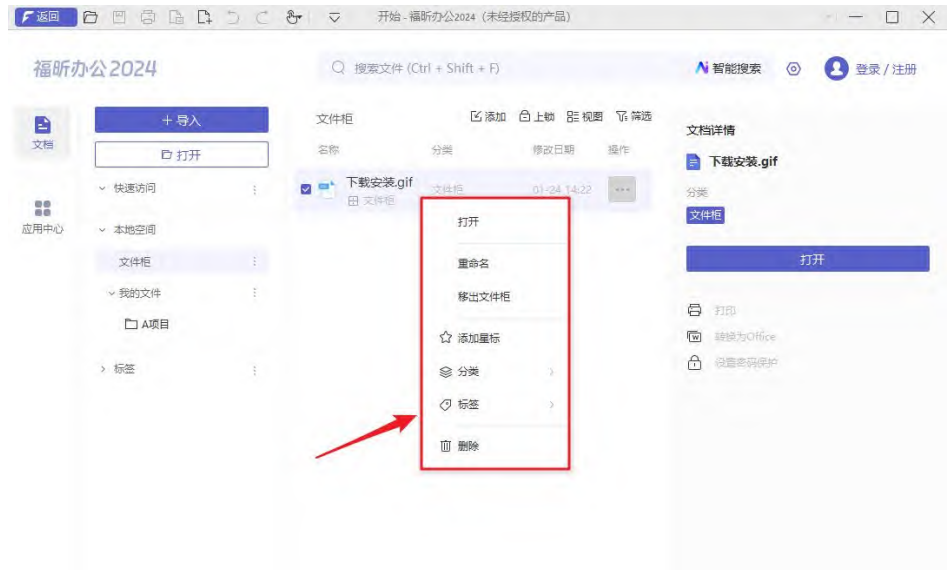Click 转换为Office in document details
This screenshot has height=576, width=952.
point(744,336)
